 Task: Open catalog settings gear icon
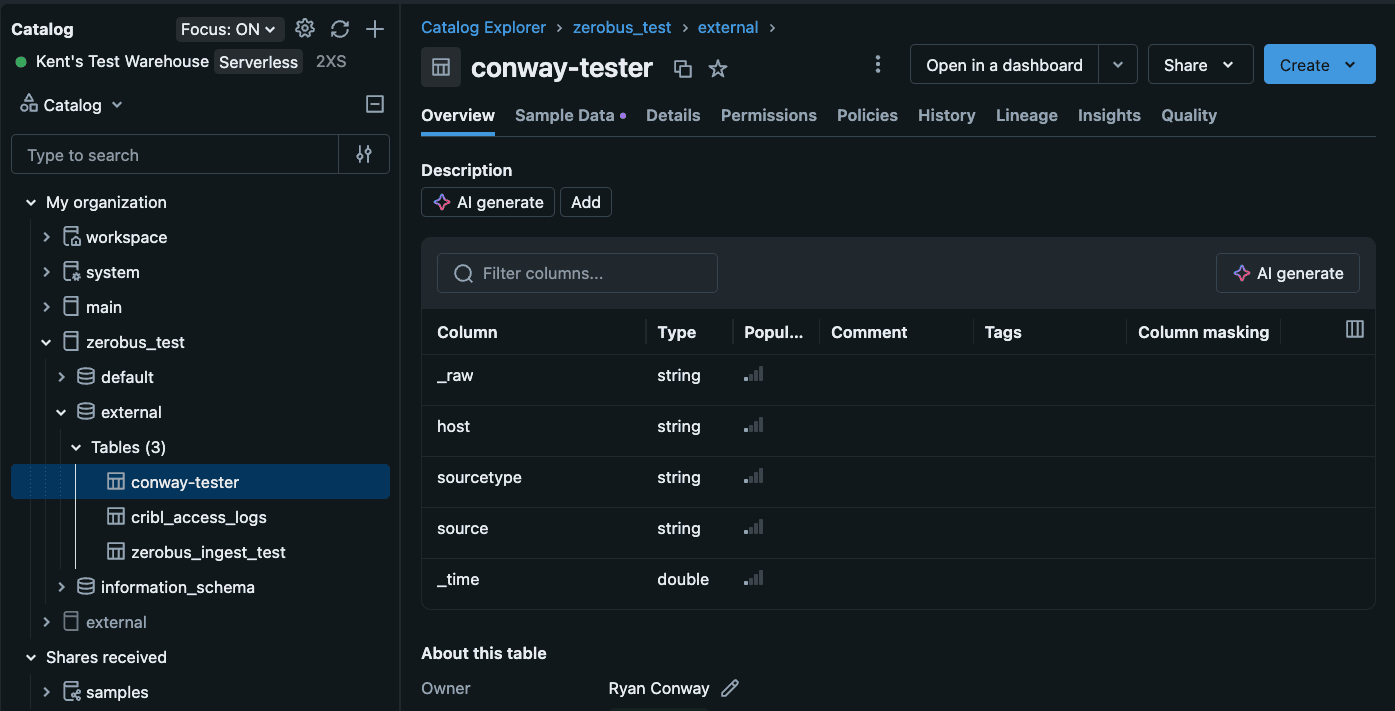[305, 29]
